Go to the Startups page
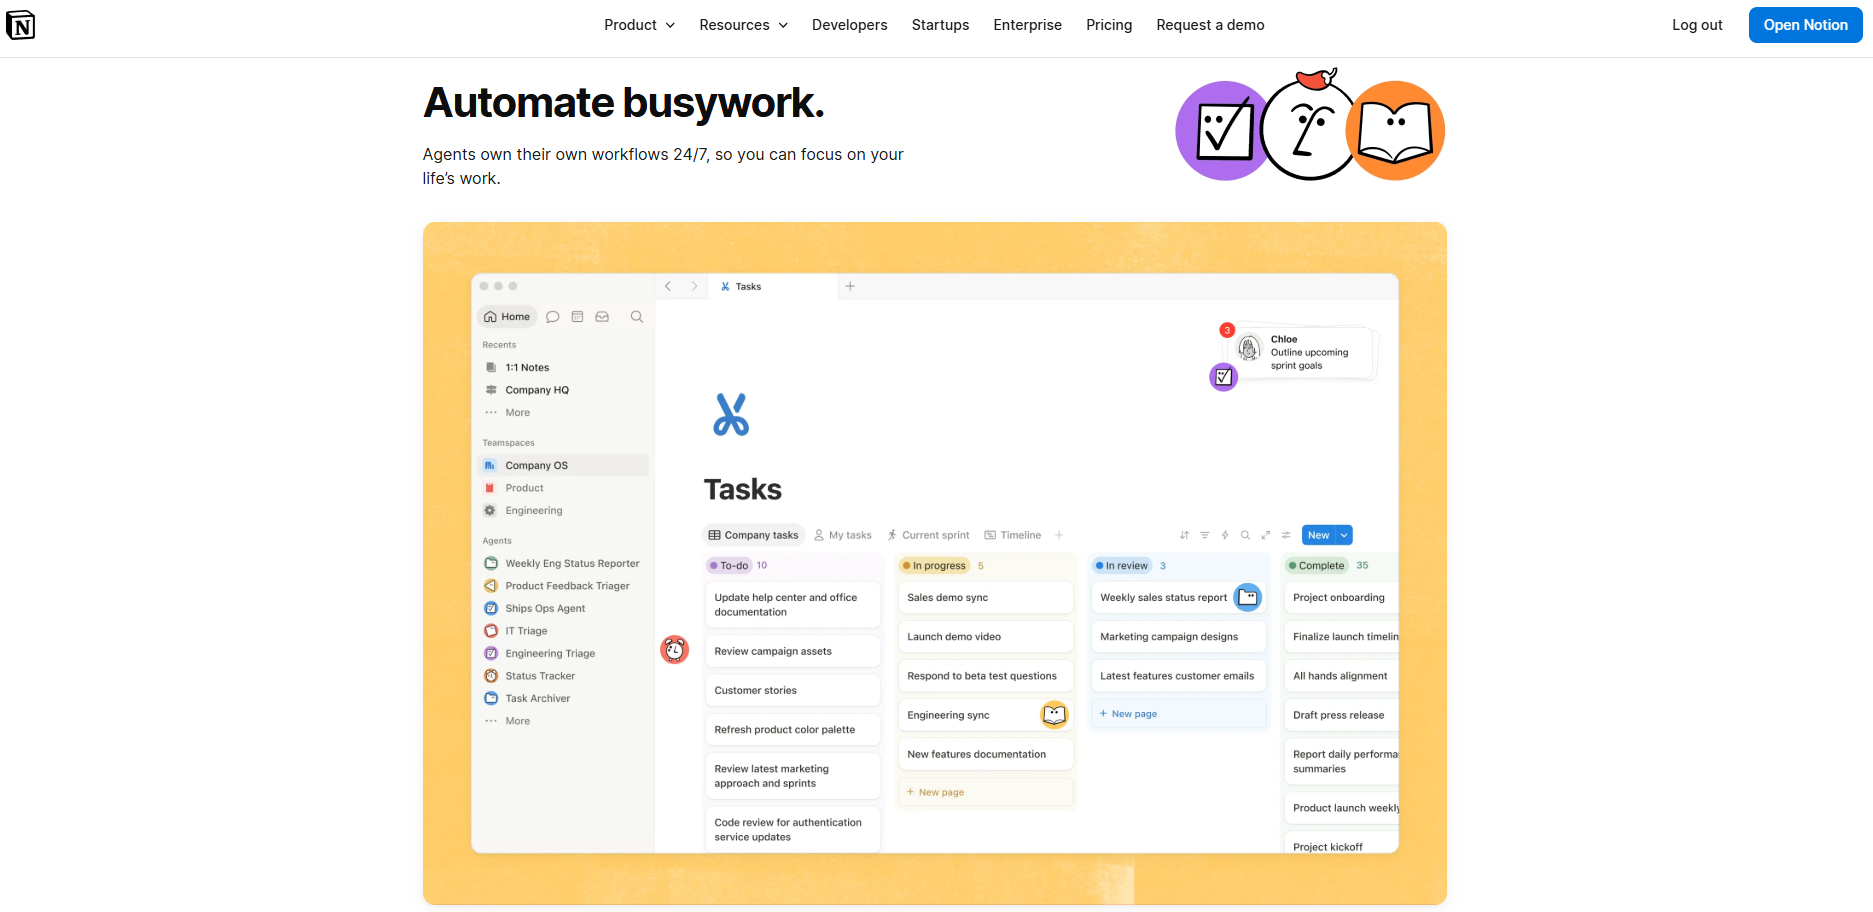Image resolution: width=1873 pixels, height=912 pixels. 940,25
